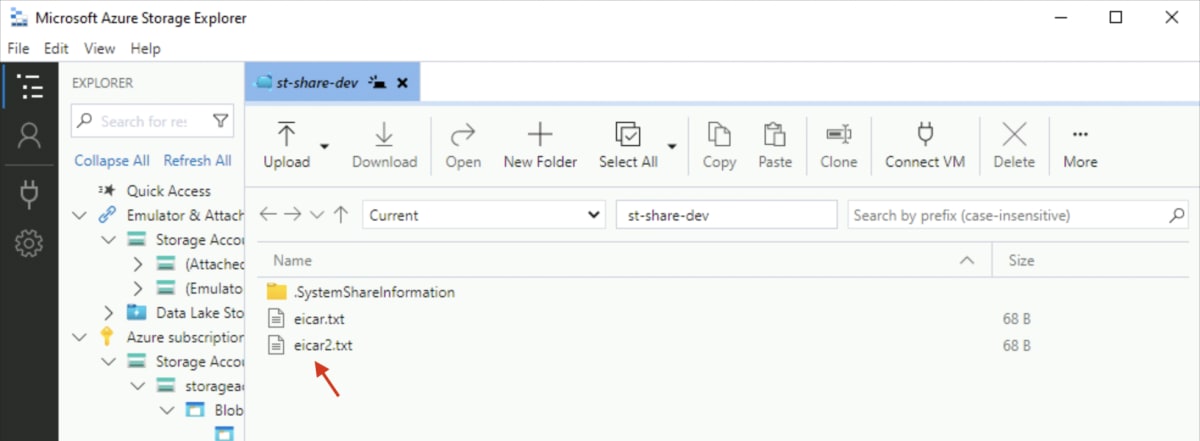Open the Connect plug icon in the sidebar
Viewport: 1200px width, 441px height.
pyautogui.click(x=30, y=193)
